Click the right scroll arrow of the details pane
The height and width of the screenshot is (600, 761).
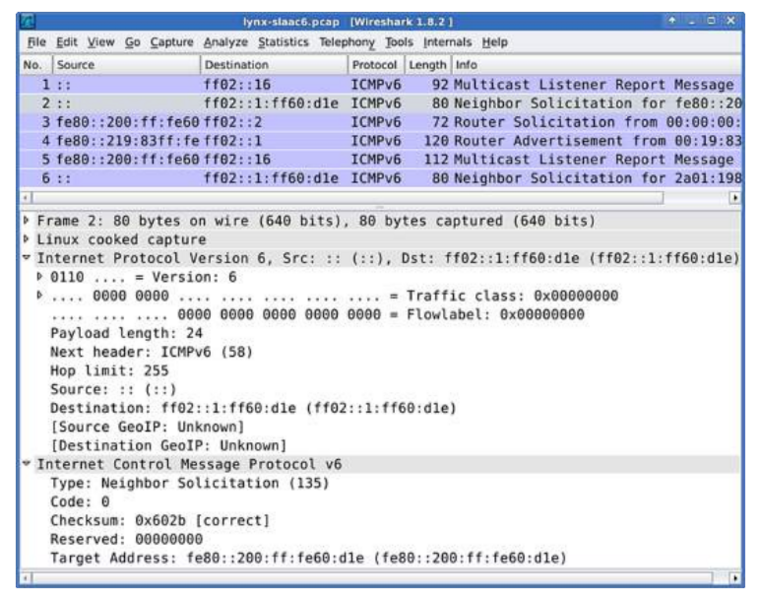pyautogui.click(x=736, y=578)
